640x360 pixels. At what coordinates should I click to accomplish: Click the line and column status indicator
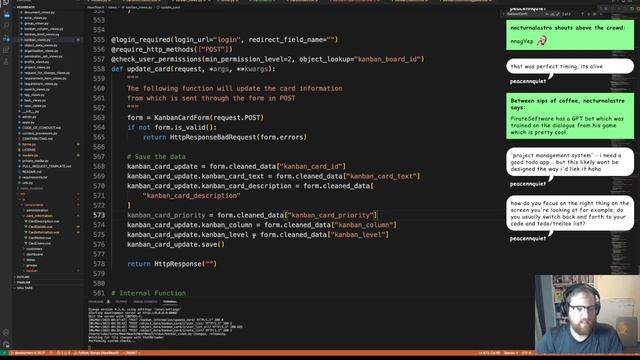(x=489, y=353)
